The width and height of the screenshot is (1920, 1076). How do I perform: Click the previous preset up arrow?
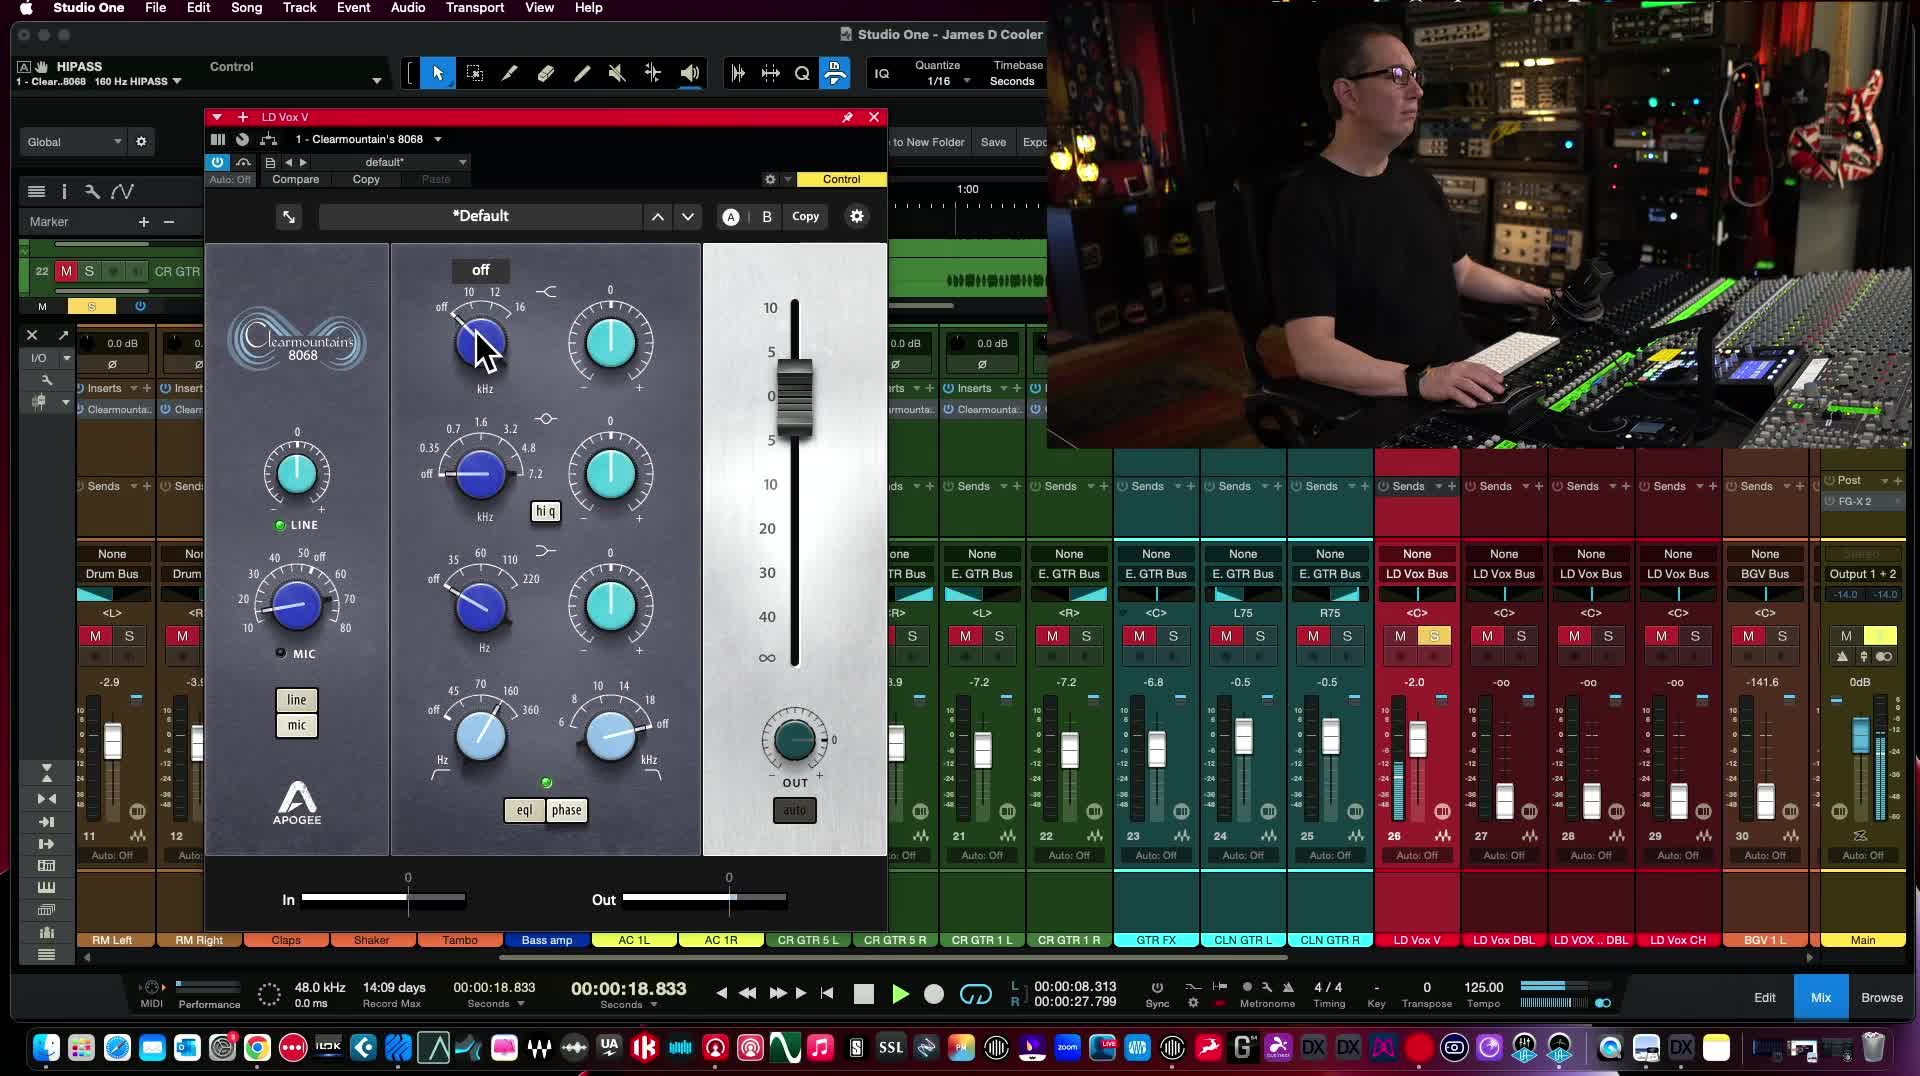(x=657, y=217)
